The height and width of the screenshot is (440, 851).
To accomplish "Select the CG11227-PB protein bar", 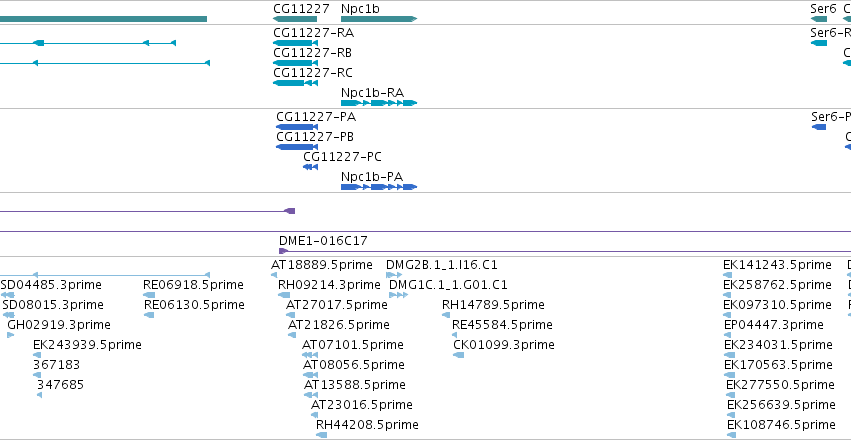I will point(296,147).
